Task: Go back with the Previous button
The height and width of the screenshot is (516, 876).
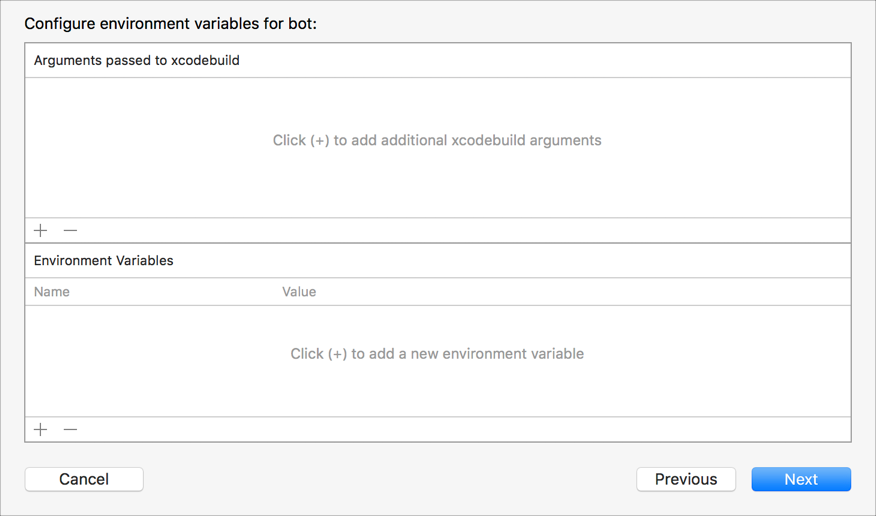Action: pos(686,479)
